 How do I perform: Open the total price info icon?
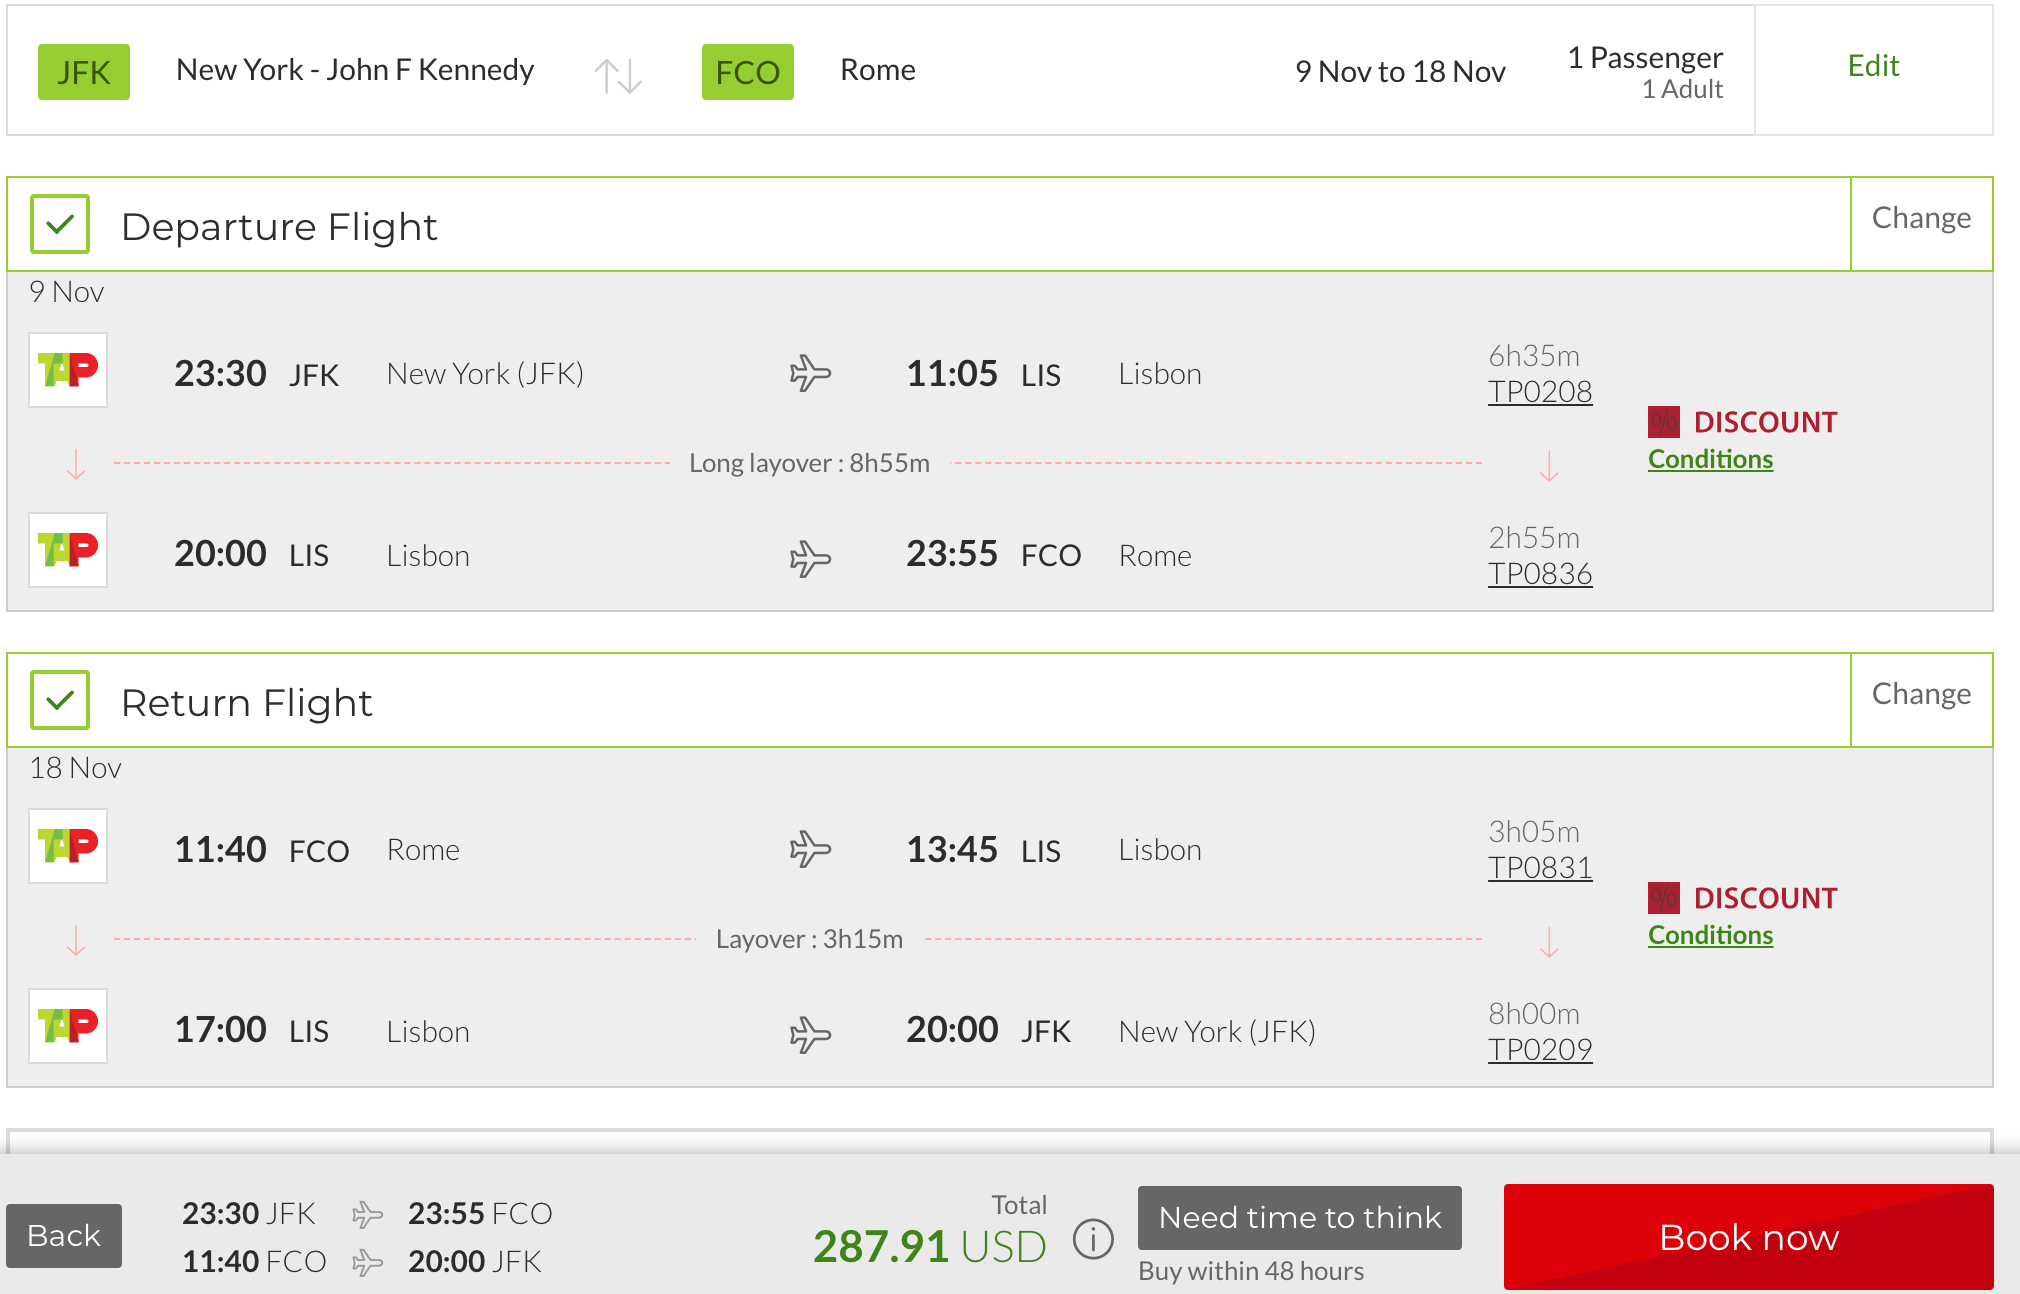coord(1093,1238)
